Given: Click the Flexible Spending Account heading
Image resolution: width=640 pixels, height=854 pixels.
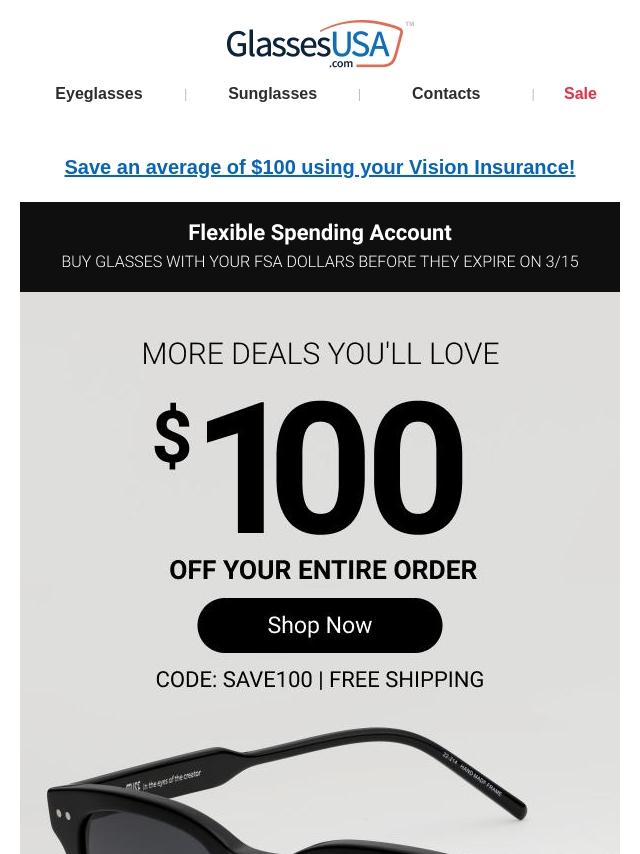Looking at the screenshot, I should pos(320,233).
